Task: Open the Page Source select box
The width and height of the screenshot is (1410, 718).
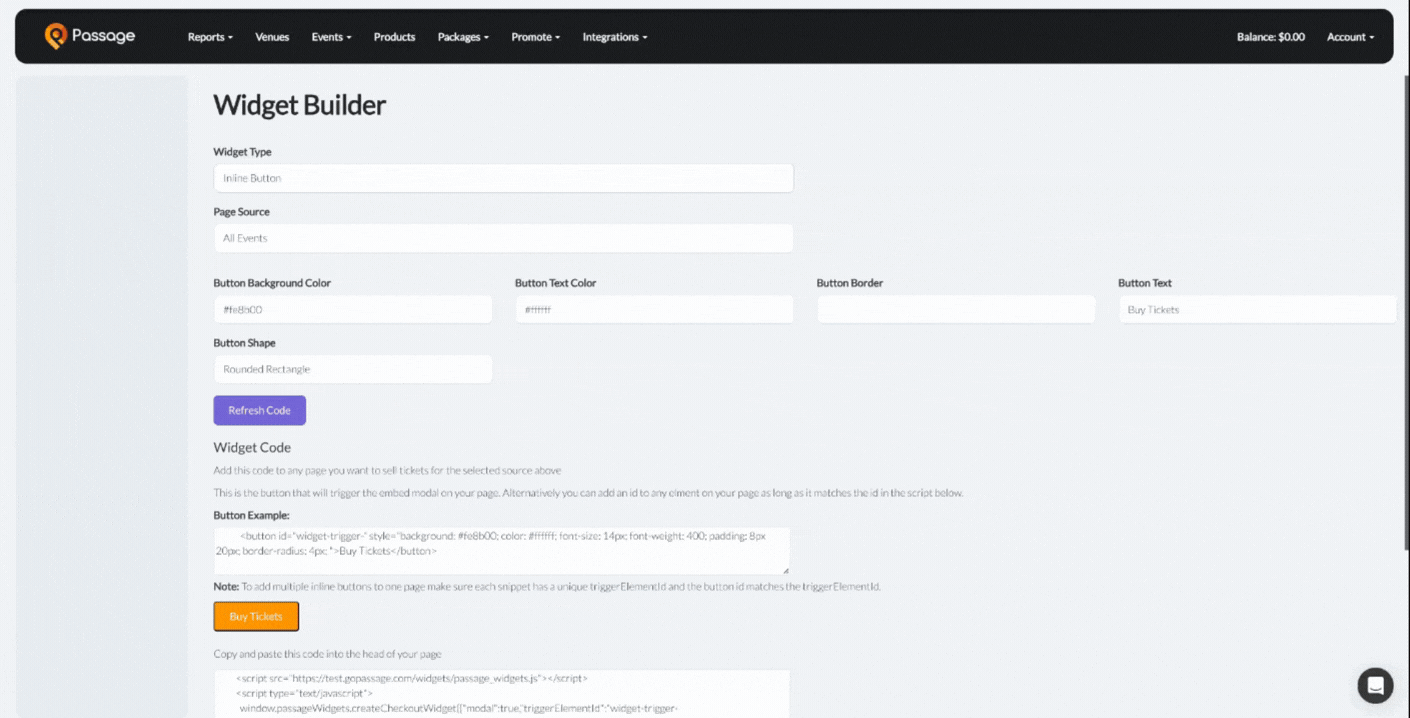Action: point(503,238)
